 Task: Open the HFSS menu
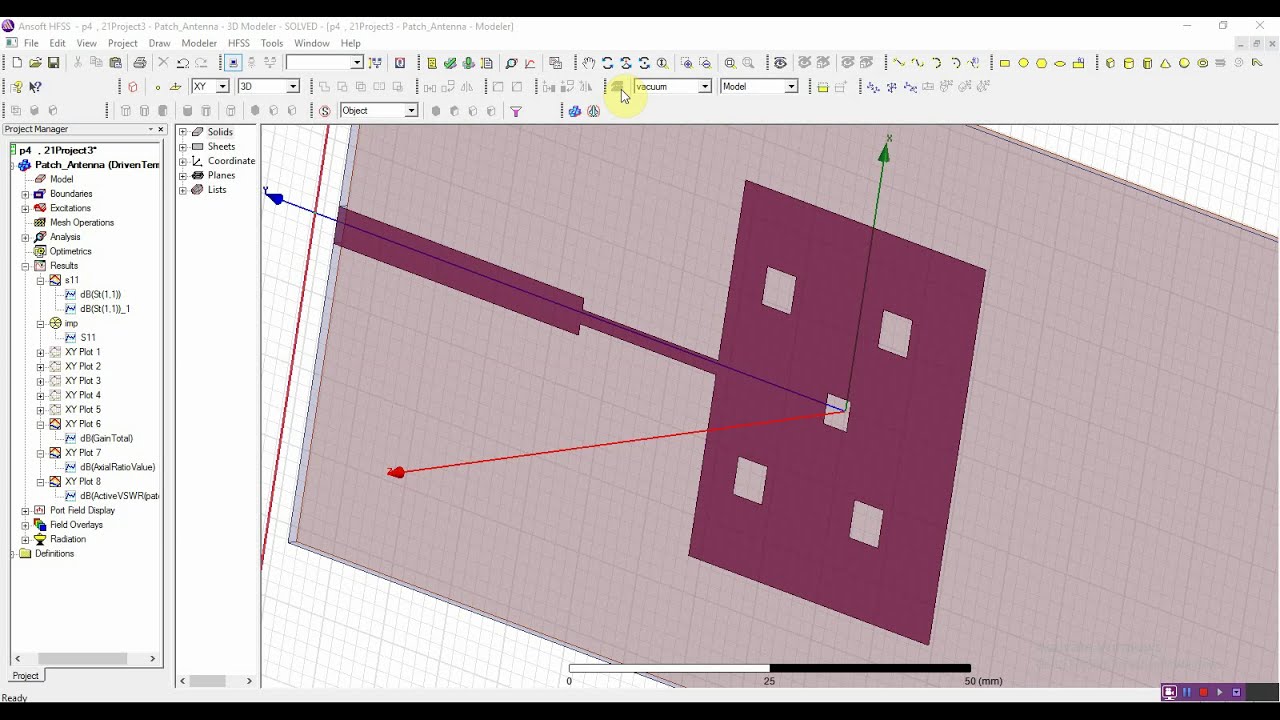click(239, 44)
